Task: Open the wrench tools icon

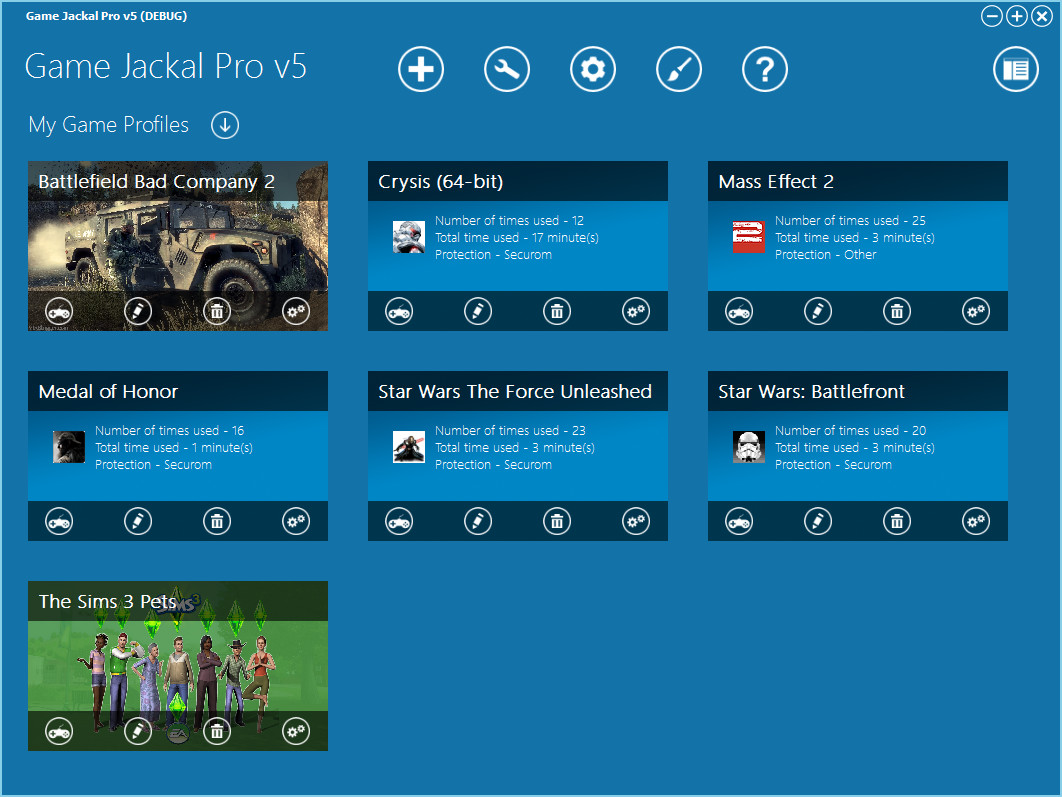Action: 507,69
